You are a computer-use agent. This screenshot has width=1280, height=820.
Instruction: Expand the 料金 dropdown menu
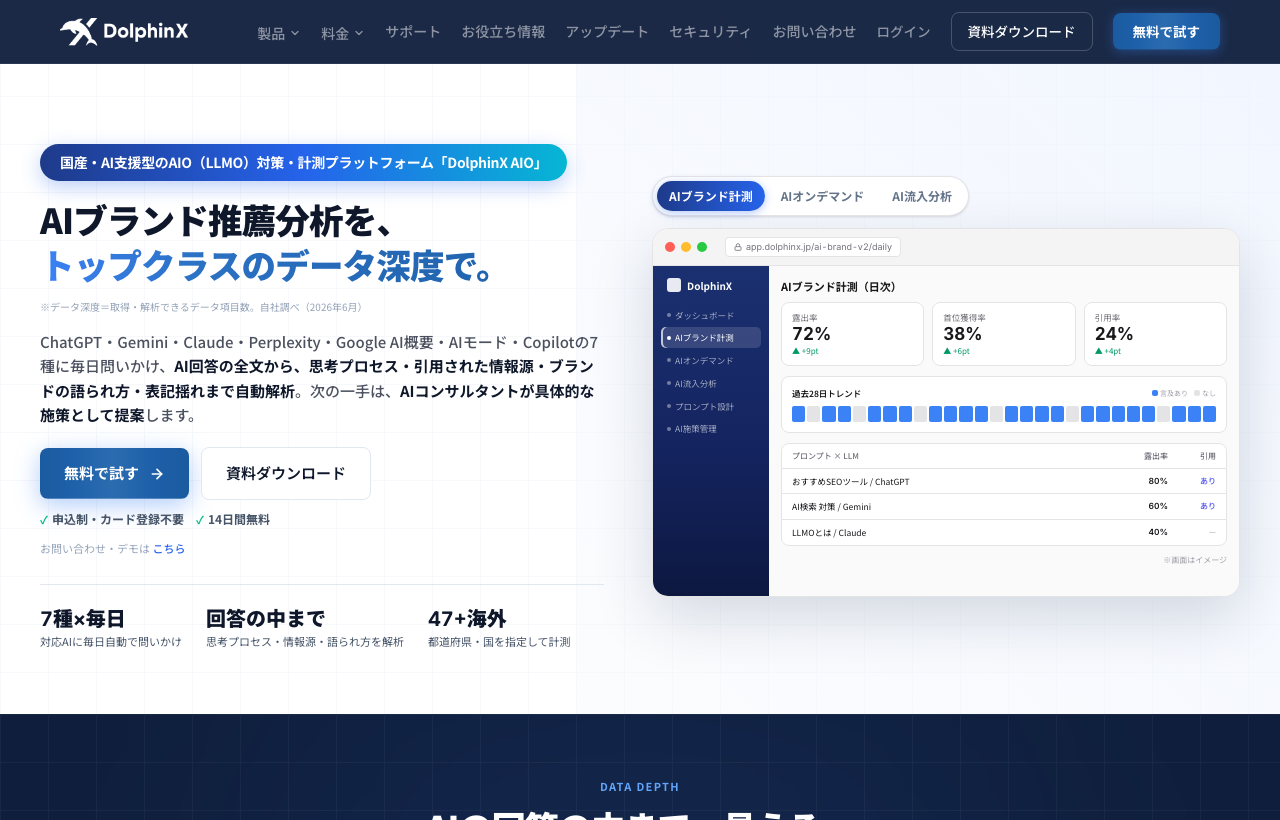(342, 33)
